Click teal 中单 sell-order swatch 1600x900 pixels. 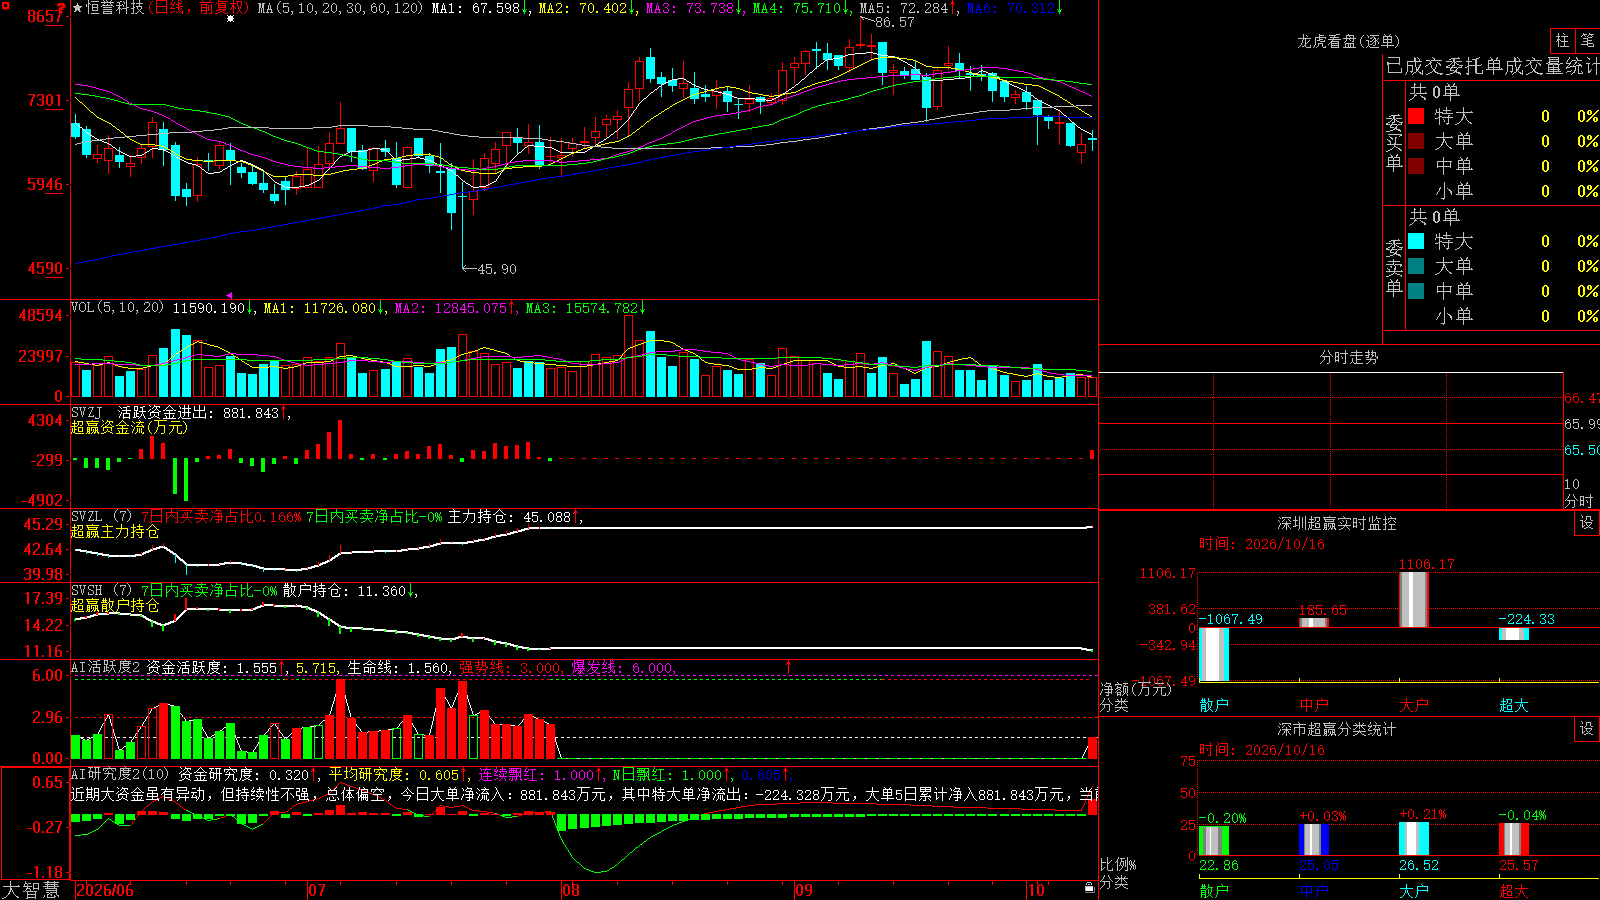(x=1416, y=291)
